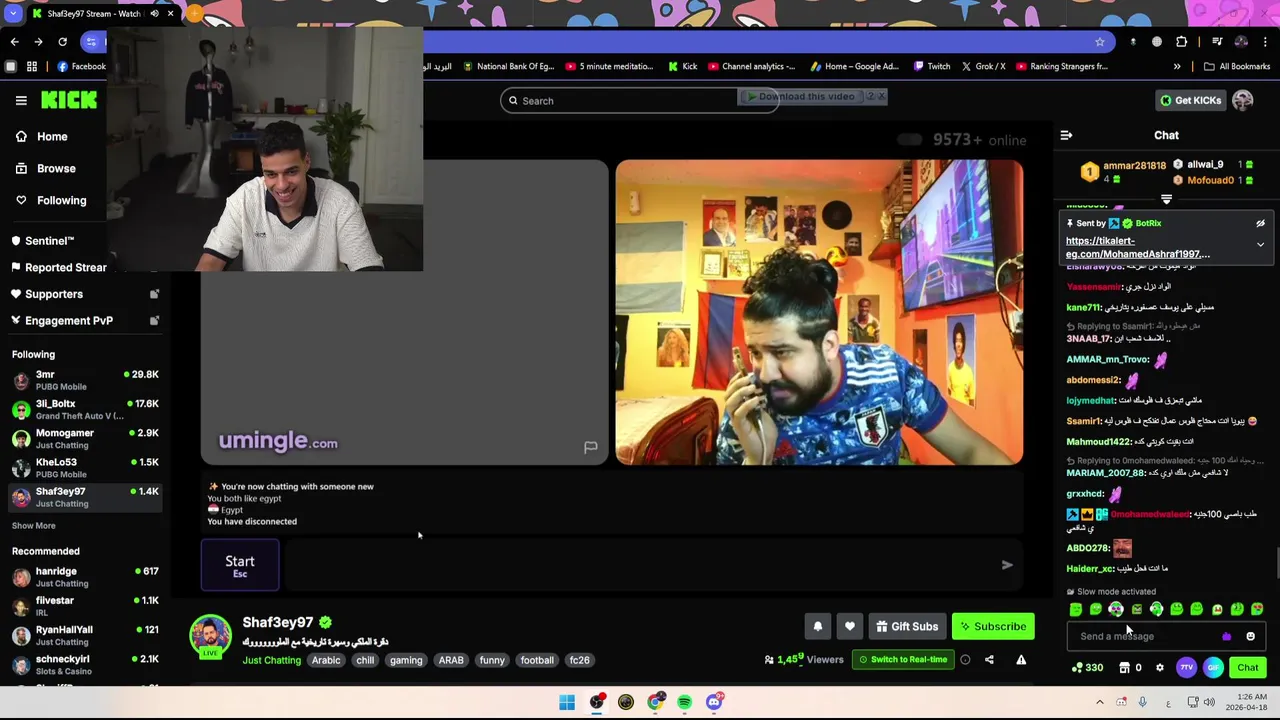Open Shaf3ey97 streamer avatar
1280x720 pixels.
[210, 636]
